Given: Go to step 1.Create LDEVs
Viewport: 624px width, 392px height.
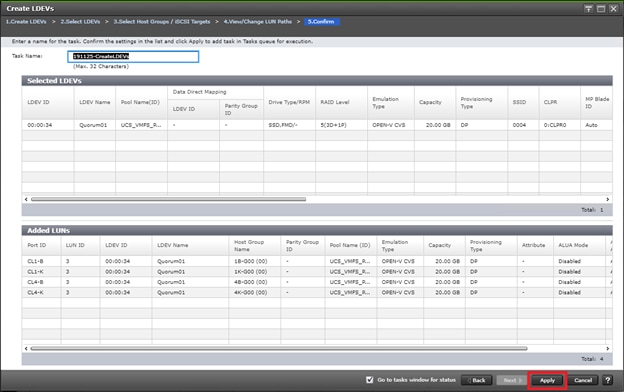Looking at the screenshot, I should [x=26, y=21].
